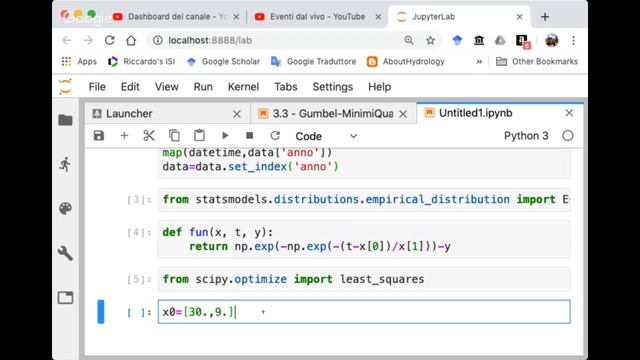Open Riccardo's ISI bookmark
Viewport: 640px width, 360px height.
pyautogui.click(x=141, y=62)
